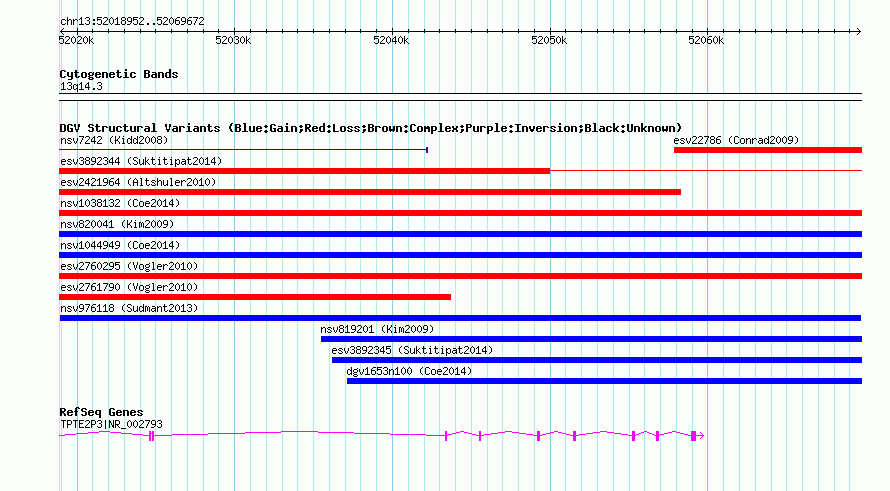The height and width of the screenshot is (491, 890).
Task: Click the nsv7242 purple inversion line
Action: point(243,150)
